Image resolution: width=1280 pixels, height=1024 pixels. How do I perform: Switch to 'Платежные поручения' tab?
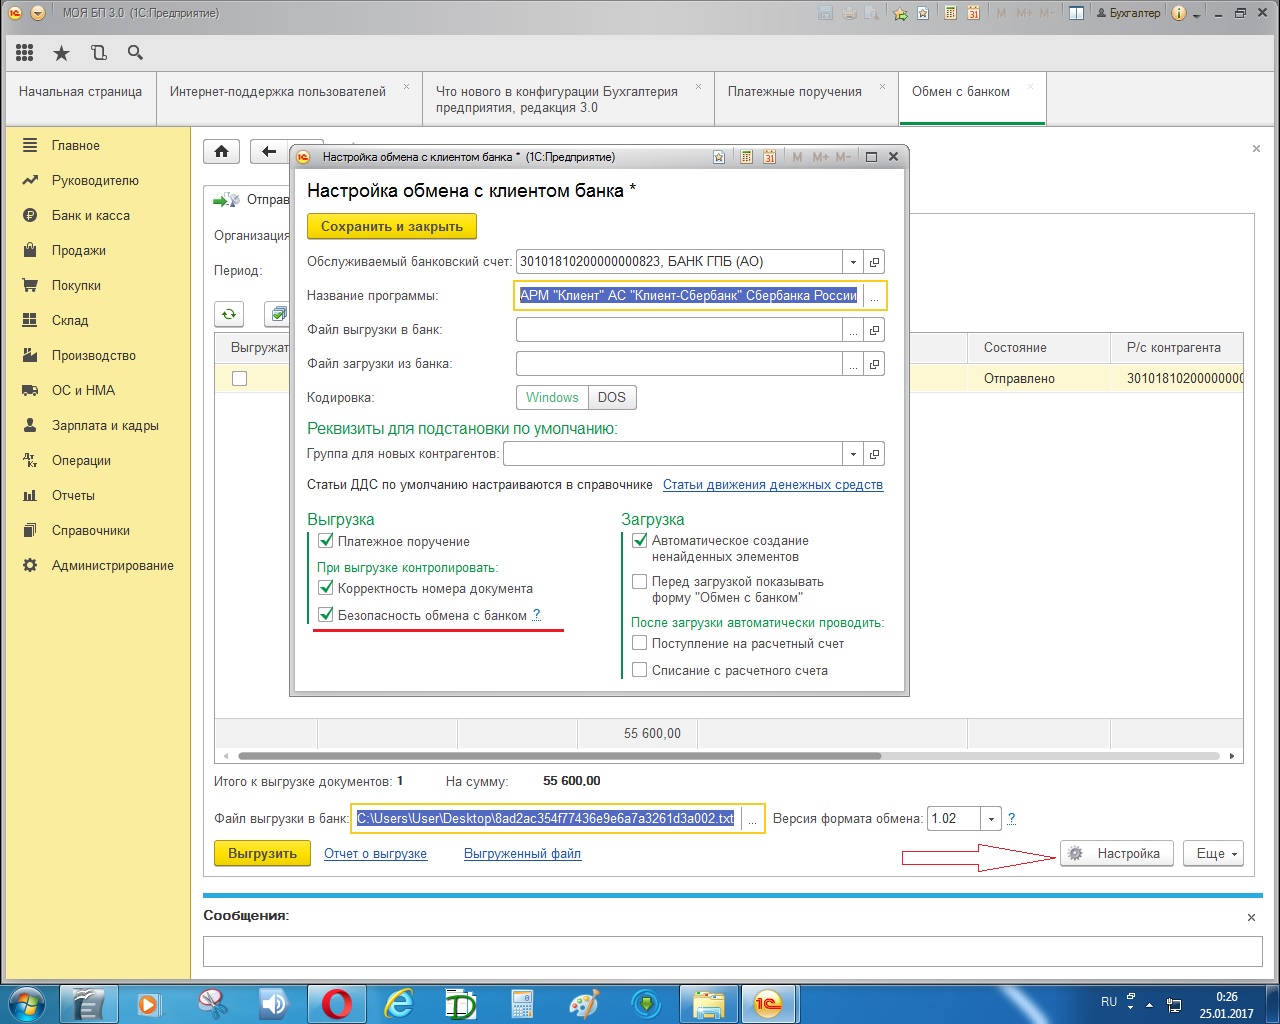pos(794,92)
